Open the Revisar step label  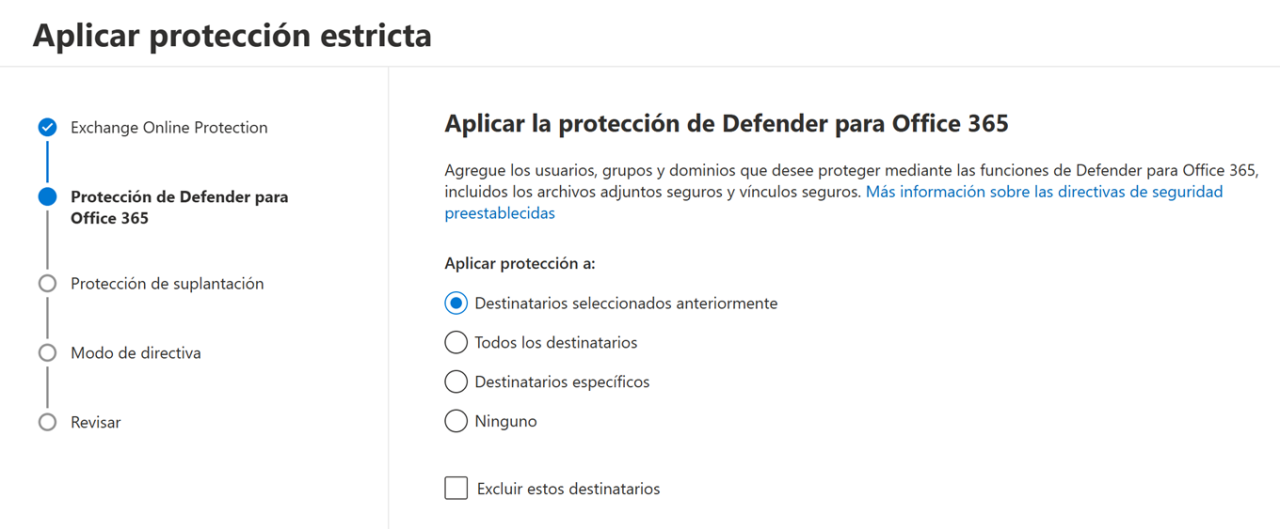pos(95,422)
